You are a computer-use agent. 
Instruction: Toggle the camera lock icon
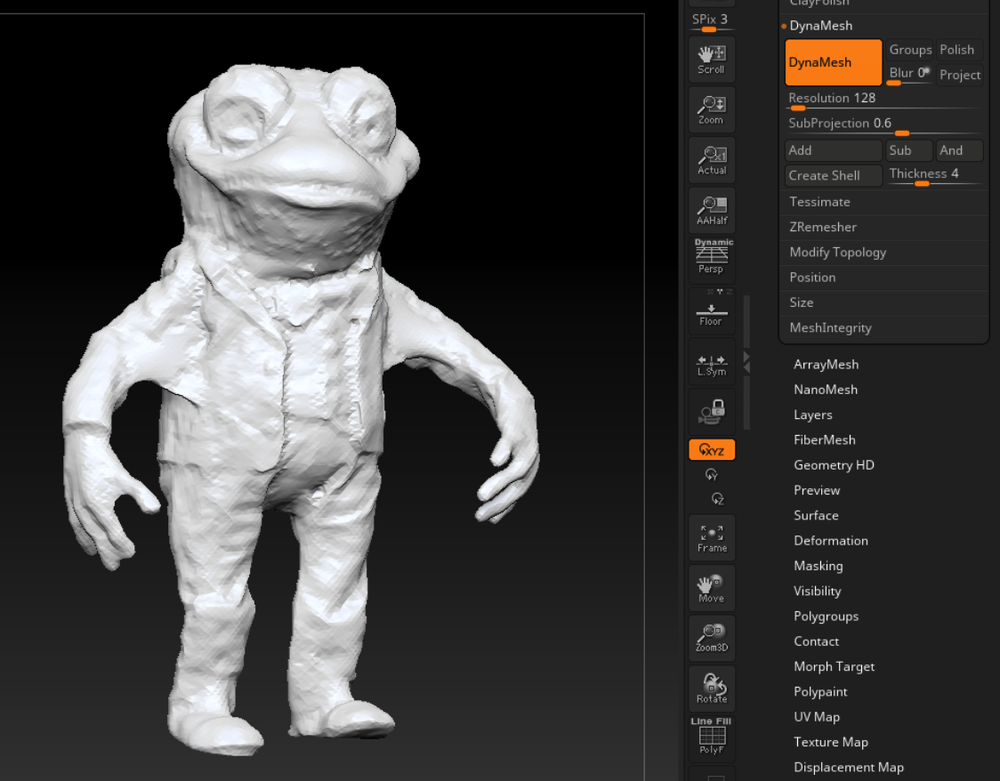click(x=712, y=412)
